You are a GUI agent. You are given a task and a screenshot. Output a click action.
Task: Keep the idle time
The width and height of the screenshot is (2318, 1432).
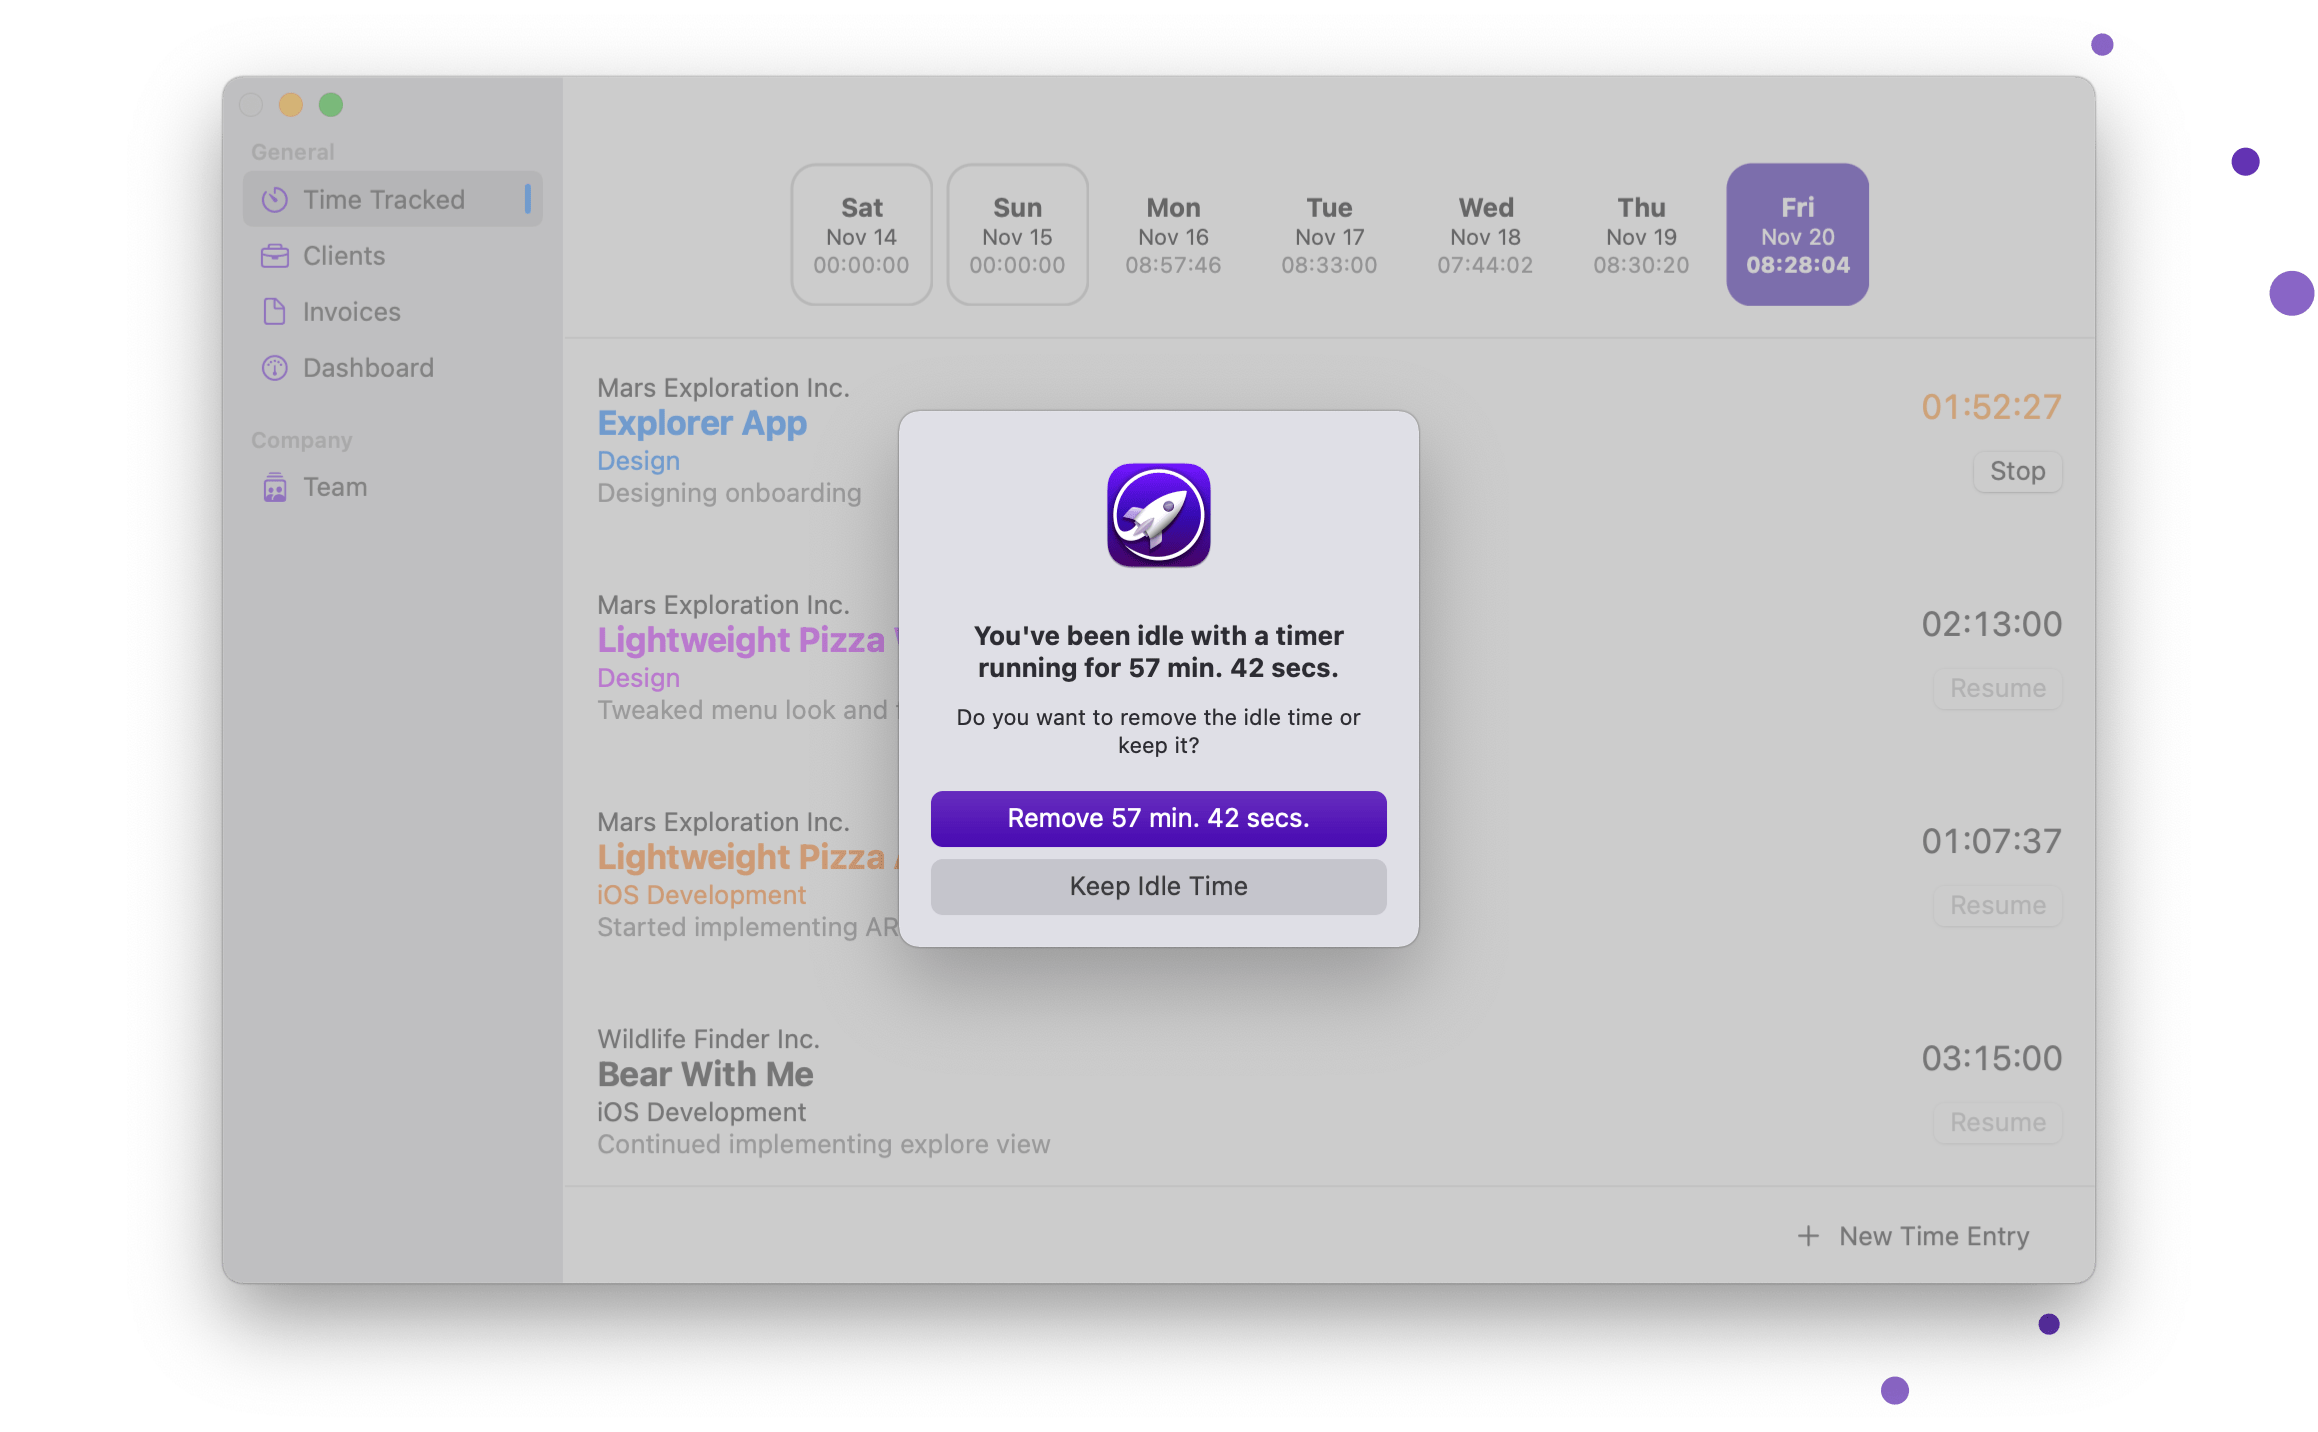coord(1158,886)
